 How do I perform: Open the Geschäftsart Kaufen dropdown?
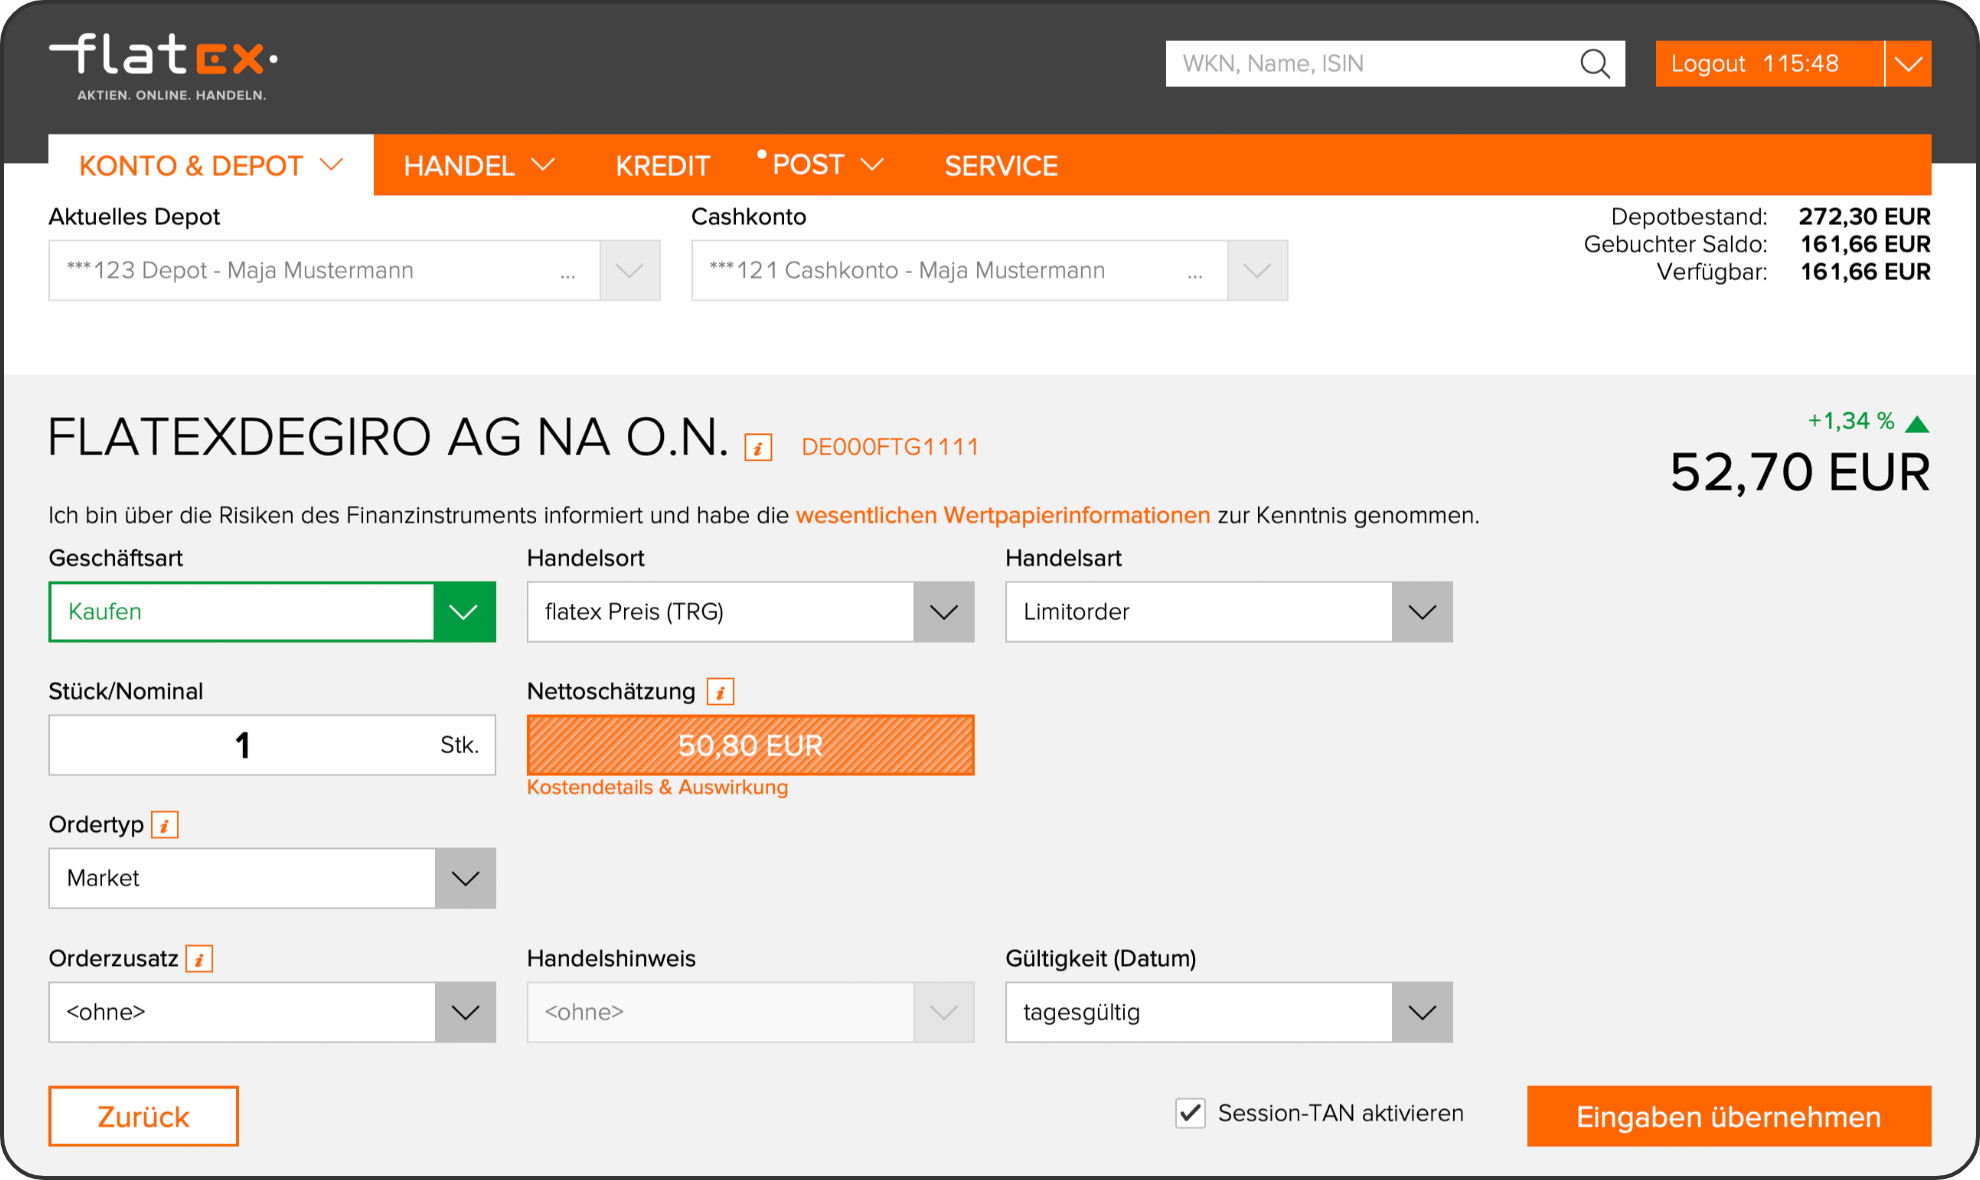tap(464, 611)
